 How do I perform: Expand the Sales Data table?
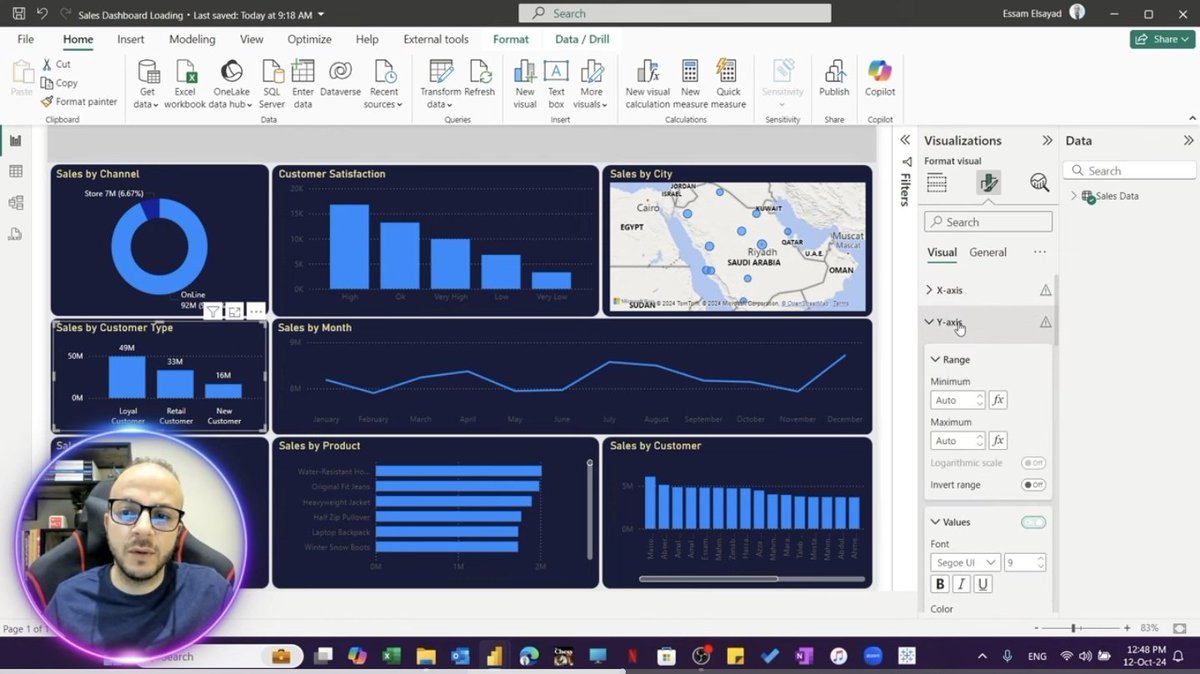1074,196
